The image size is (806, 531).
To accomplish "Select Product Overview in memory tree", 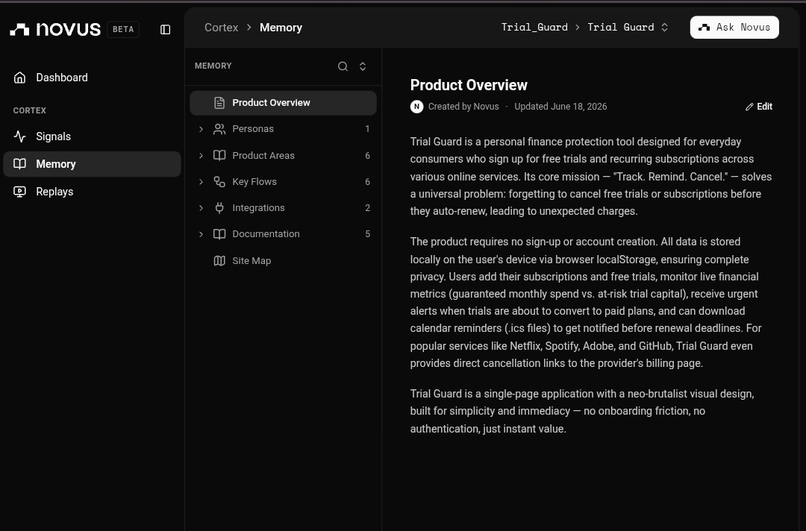I will [x=283, y=103].
